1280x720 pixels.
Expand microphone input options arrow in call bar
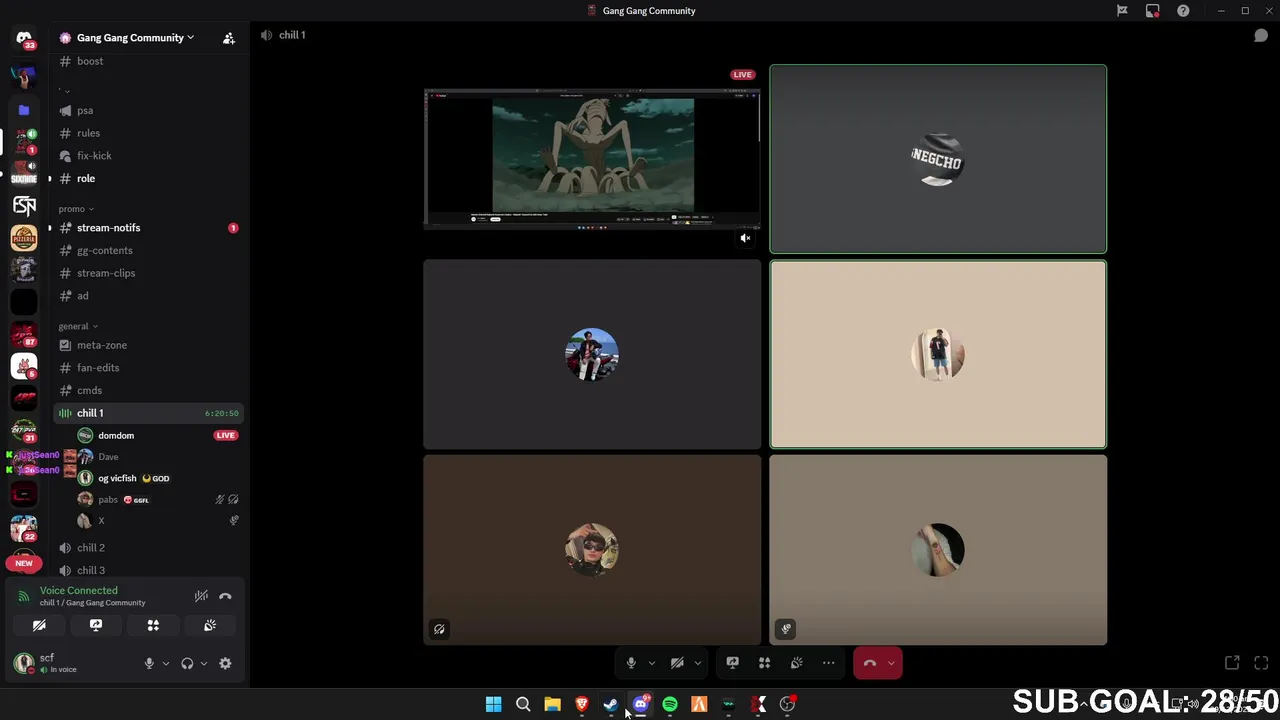(x=651, y=663)
